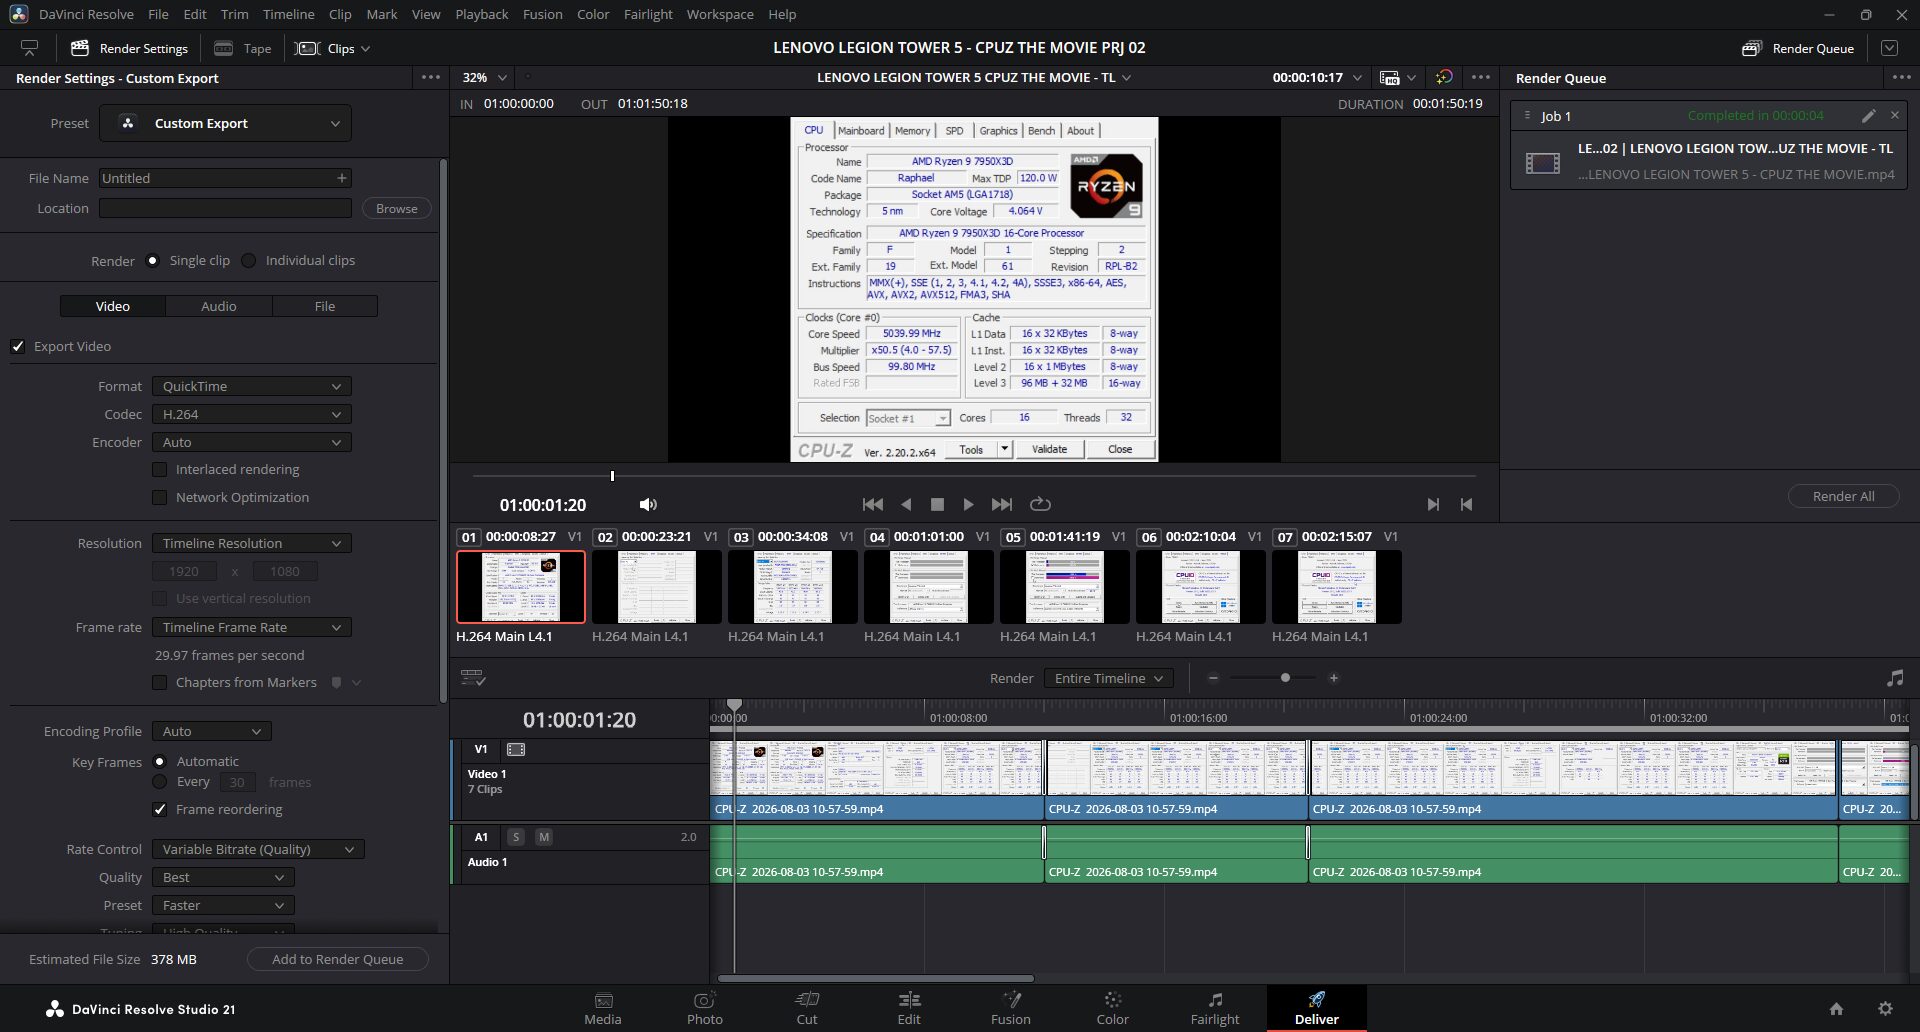Viewport: 1920px width, 1032px height.
Task: Open the Fusion page
Action: [1011, 1008]
